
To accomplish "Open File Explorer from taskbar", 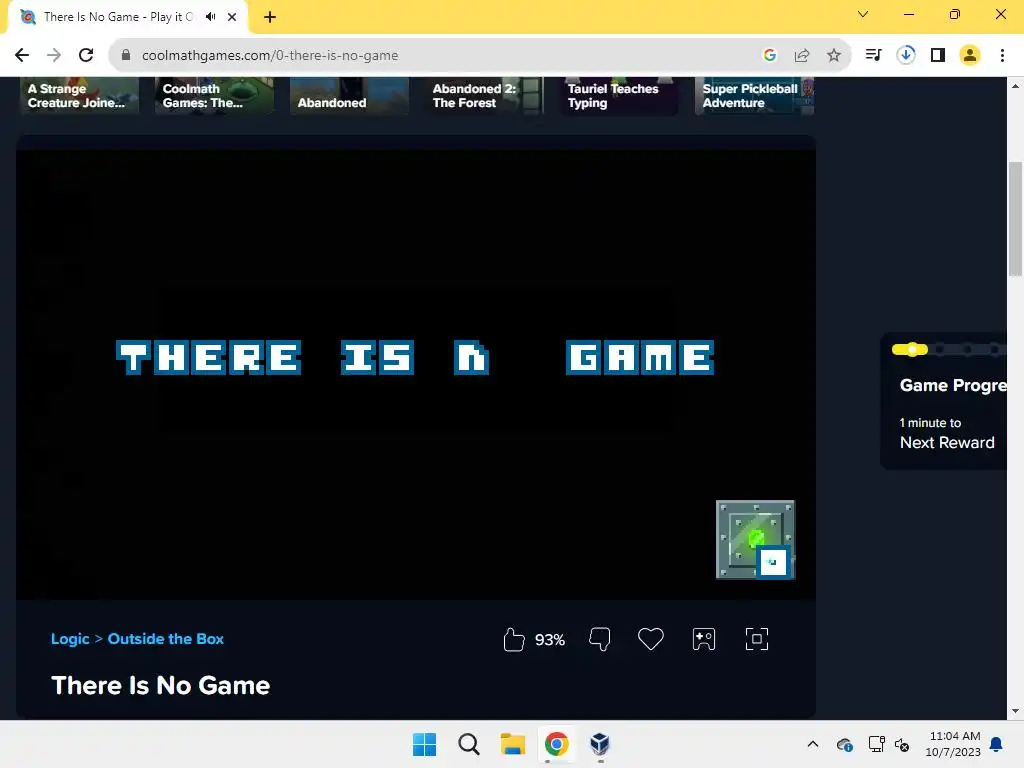I will tap(513, 744).
